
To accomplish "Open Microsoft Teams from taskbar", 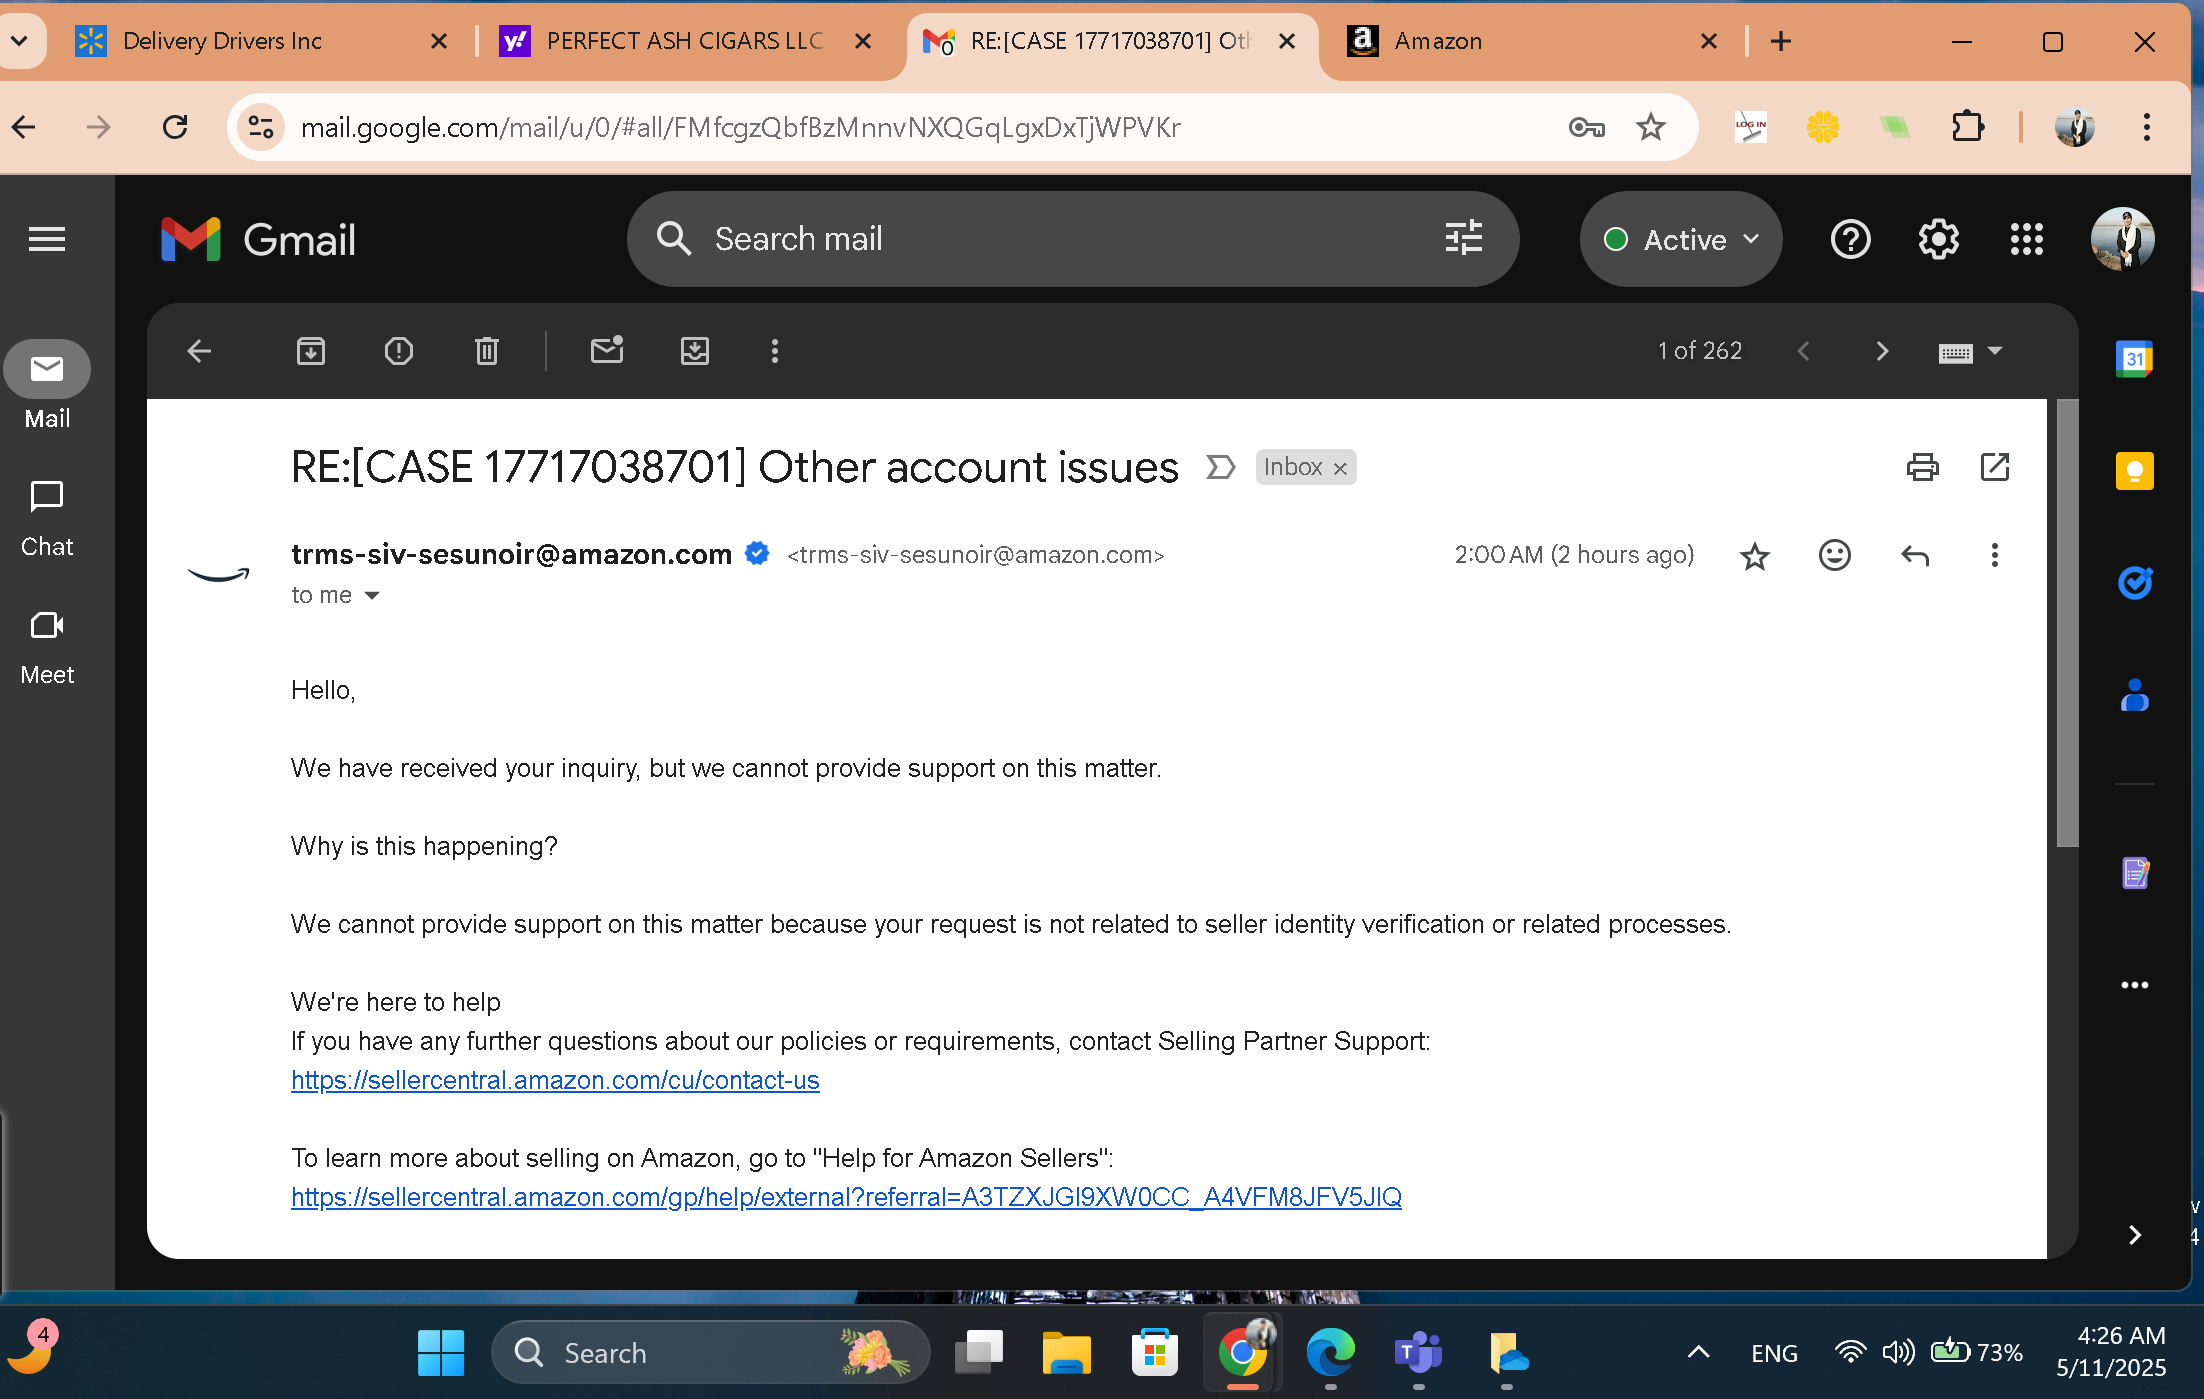I will click(1419, 1352).
